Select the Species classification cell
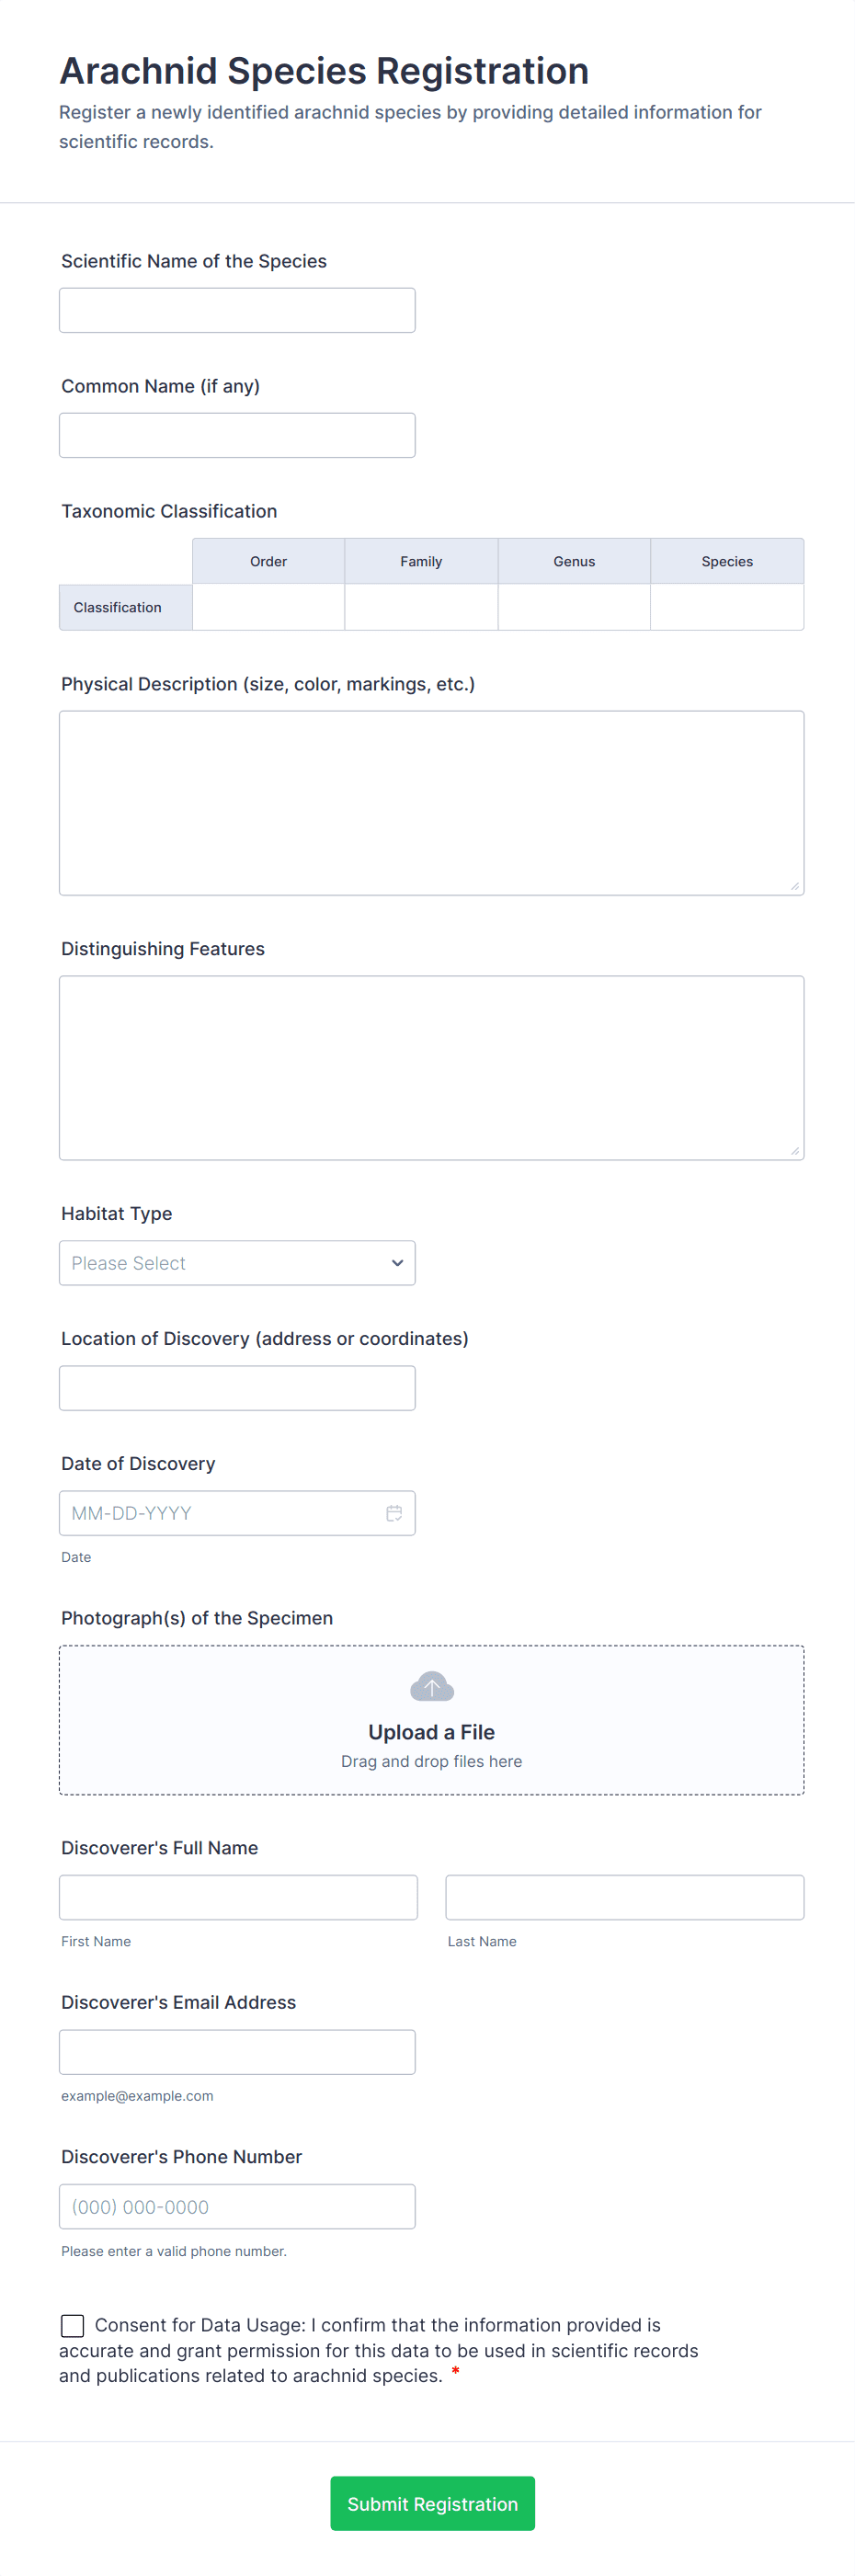Image resolution: width=855 pixels, height=2576 pixels. [x=727, y=607]
